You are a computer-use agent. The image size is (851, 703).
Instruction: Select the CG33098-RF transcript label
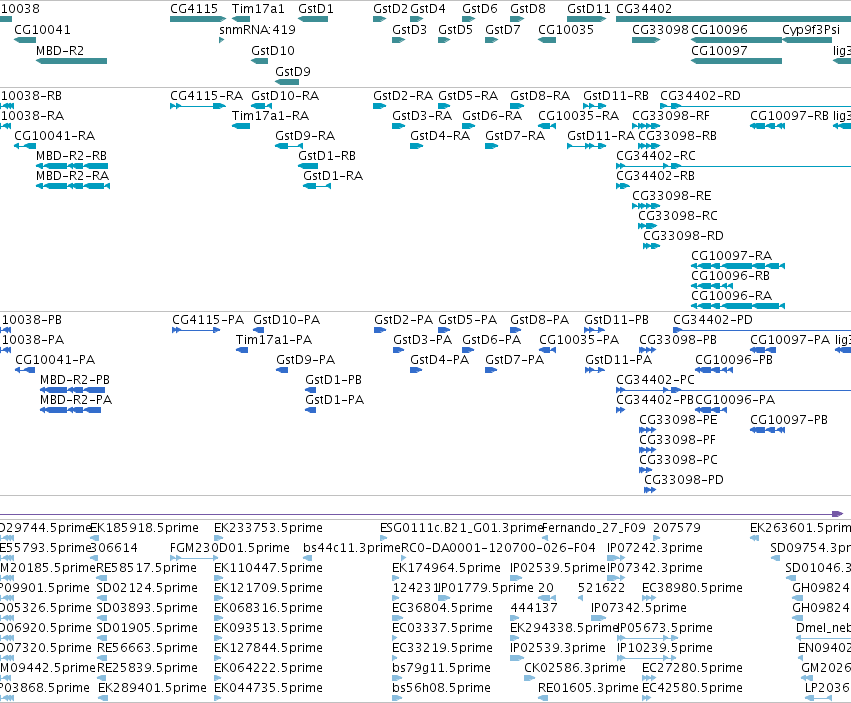pos(671,116)
